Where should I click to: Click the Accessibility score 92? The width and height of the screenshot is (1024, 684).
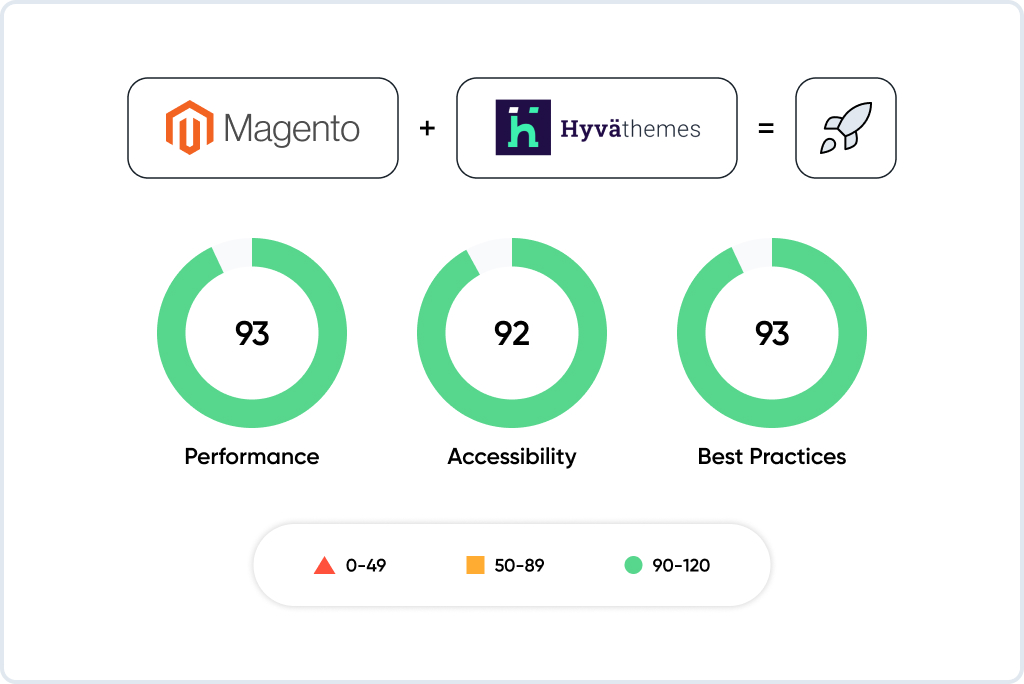point(512,334)
